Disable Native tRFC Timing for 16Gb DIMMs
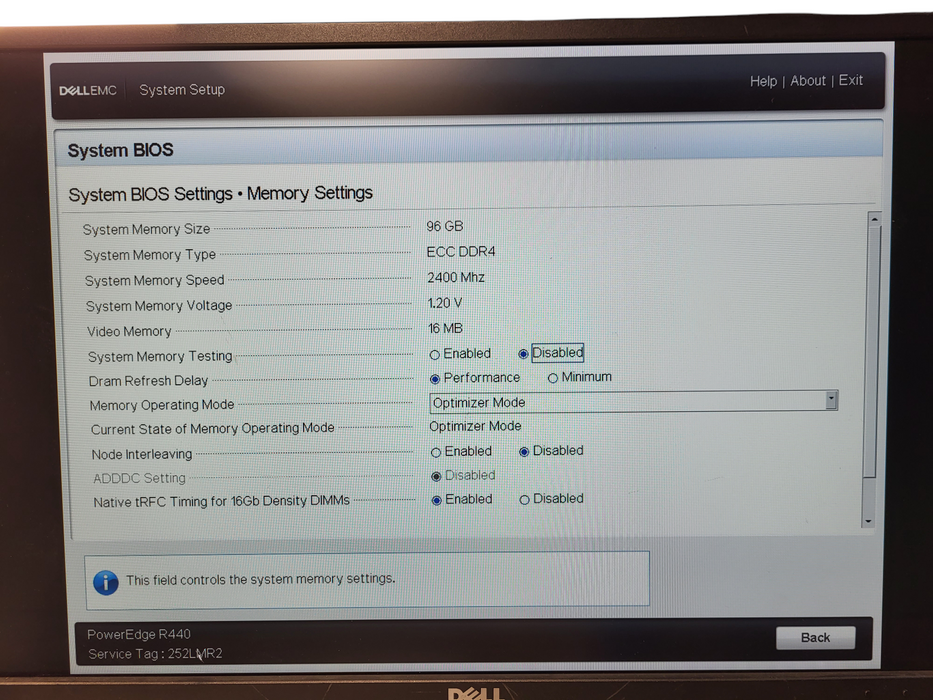933x700 pixels. click(x=525, y=499)
